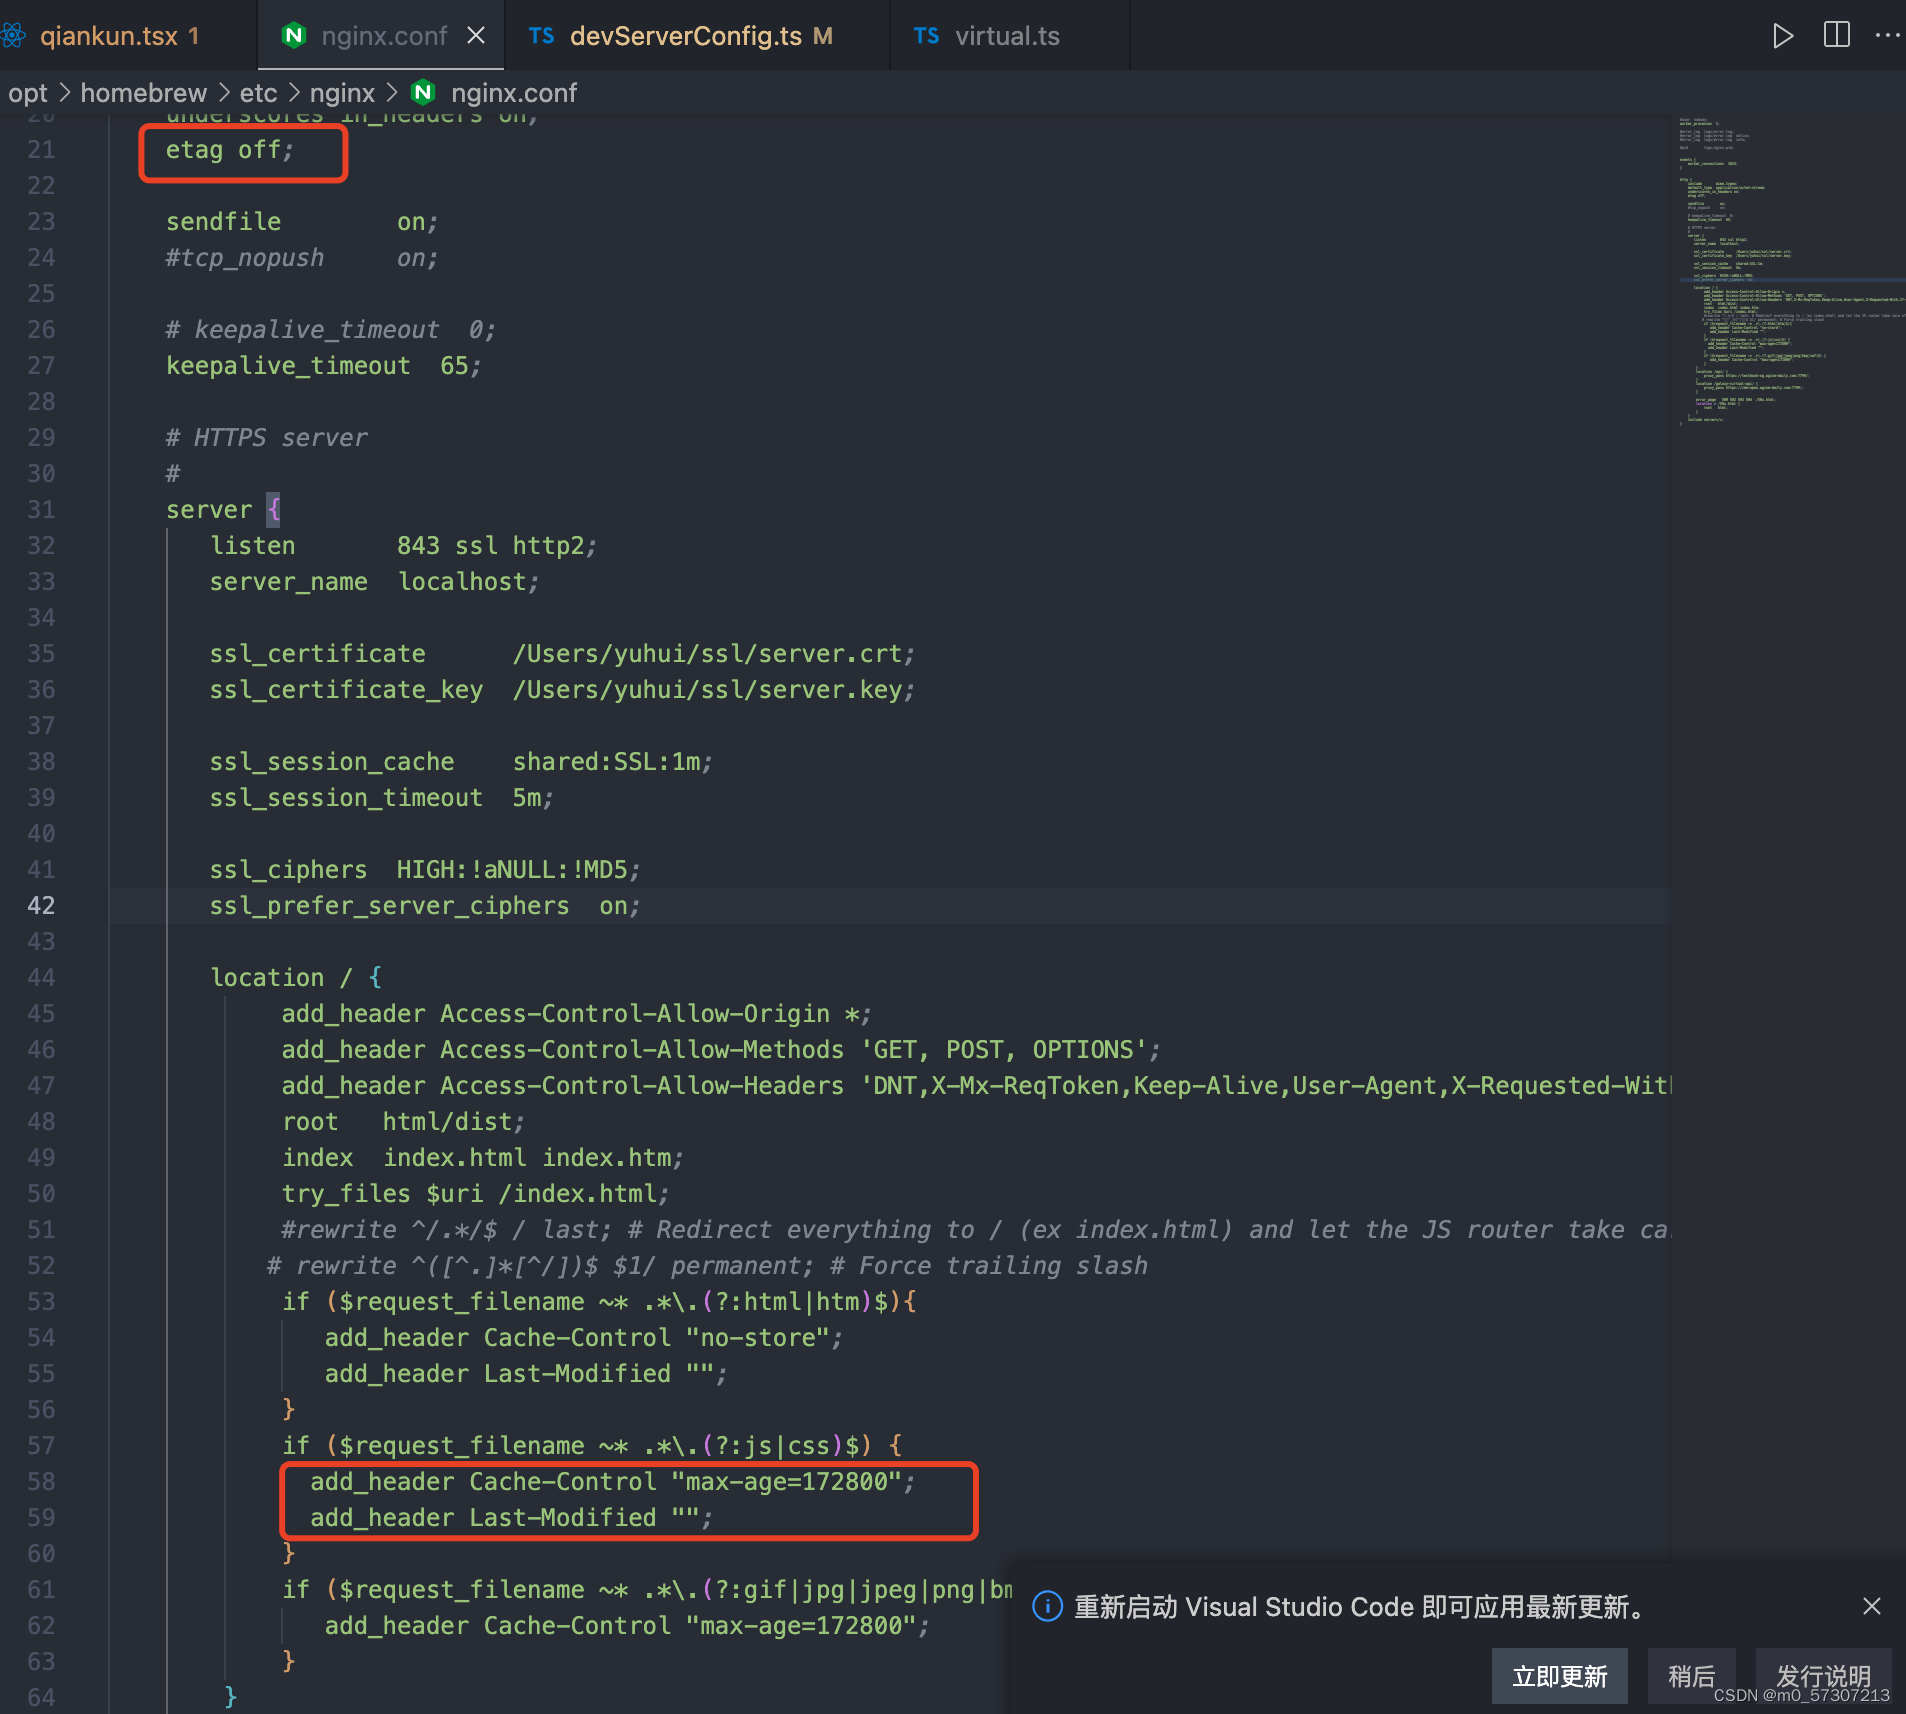The width and height of the screenshot is (1906, 1714).
Task: Click 'add_header Last-Modified' on line 59
Action: pos(483,1518)
